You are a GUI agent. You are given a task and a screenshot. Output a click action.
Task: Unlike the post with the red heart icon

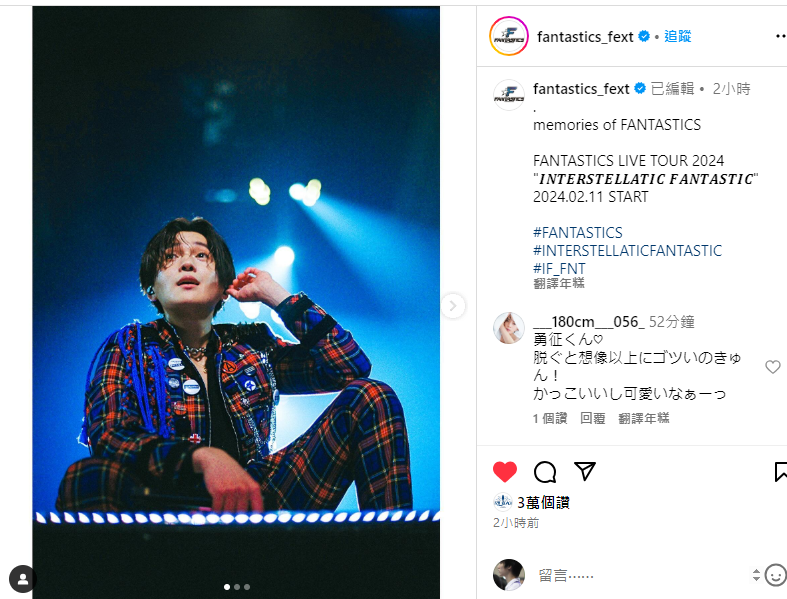pyautogui.click(x=504, y=471)
